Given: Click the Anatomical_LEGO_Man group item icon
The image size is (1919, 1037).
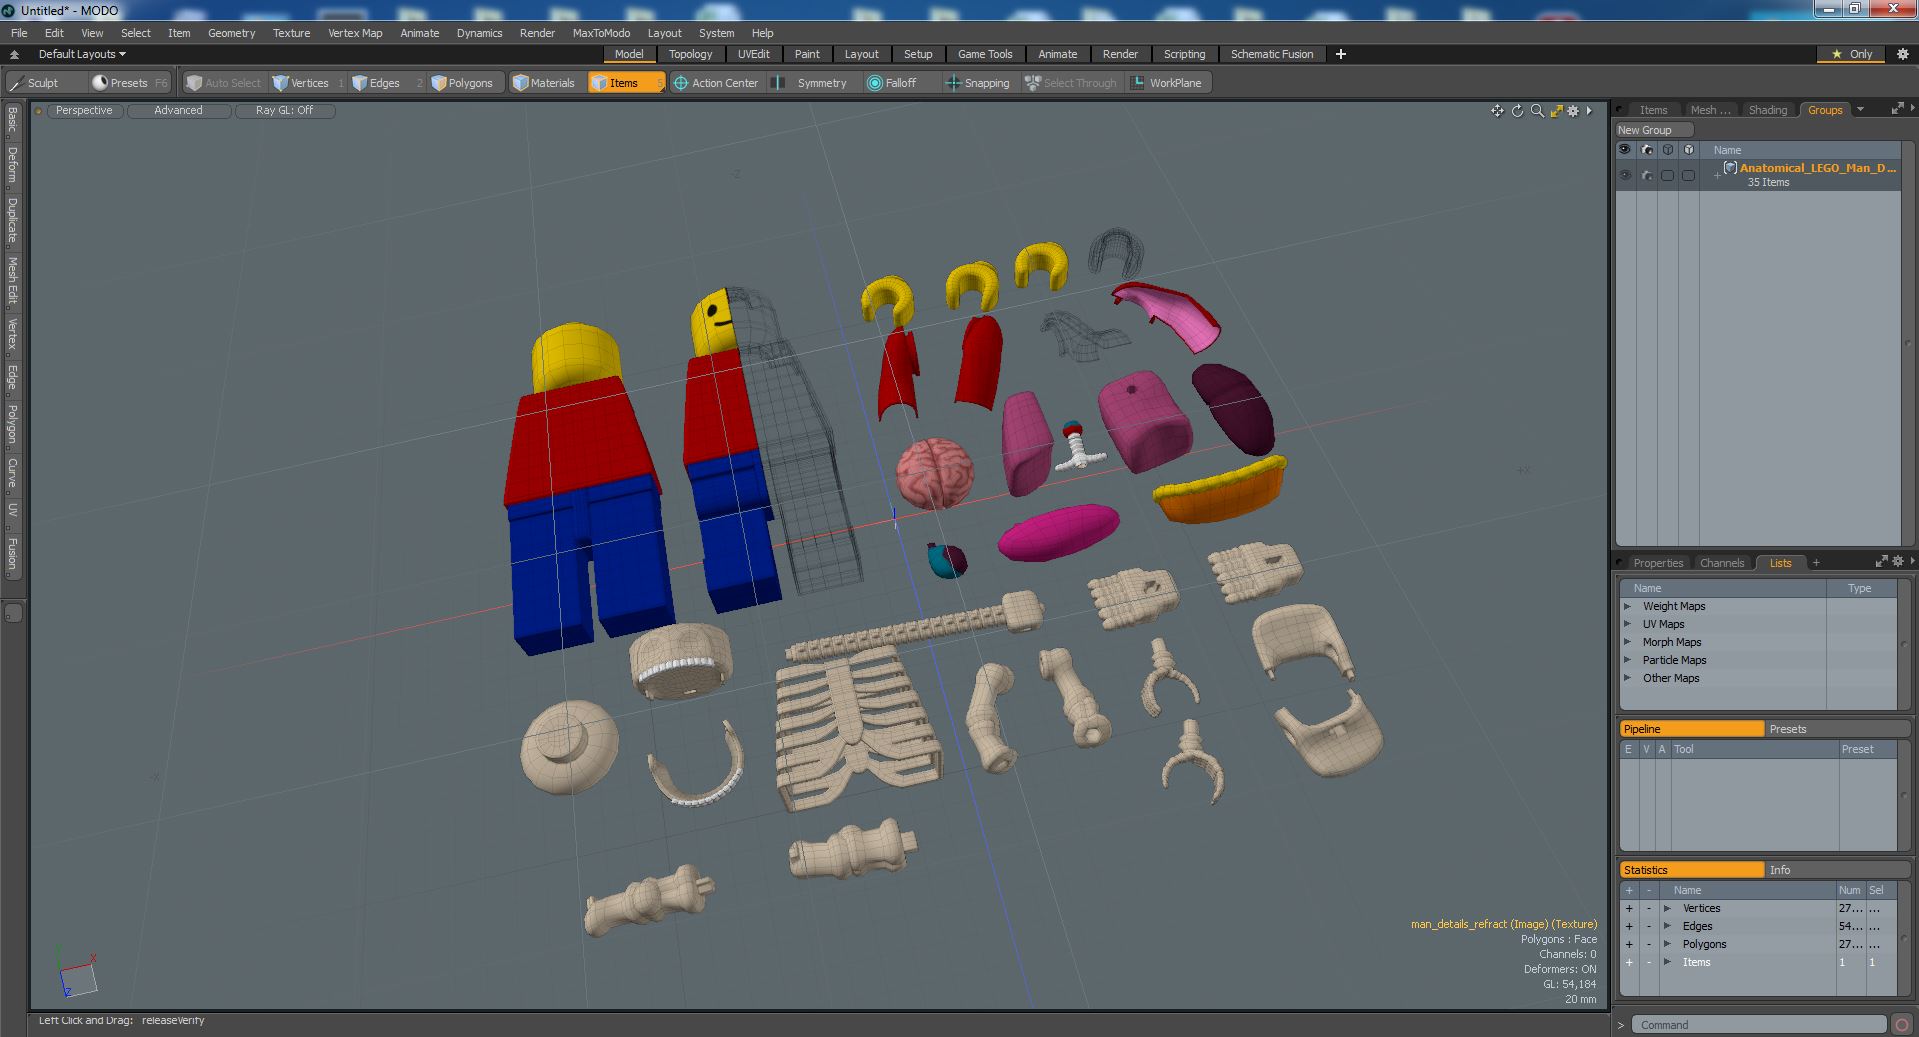Looking at the screenshot, I should [x=1730, y=168].
